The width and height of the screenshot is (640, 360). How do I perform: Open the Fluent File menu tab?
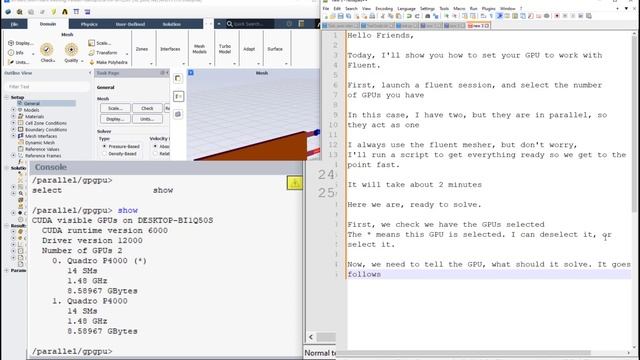pyautogui.click(x=14, y=24)
